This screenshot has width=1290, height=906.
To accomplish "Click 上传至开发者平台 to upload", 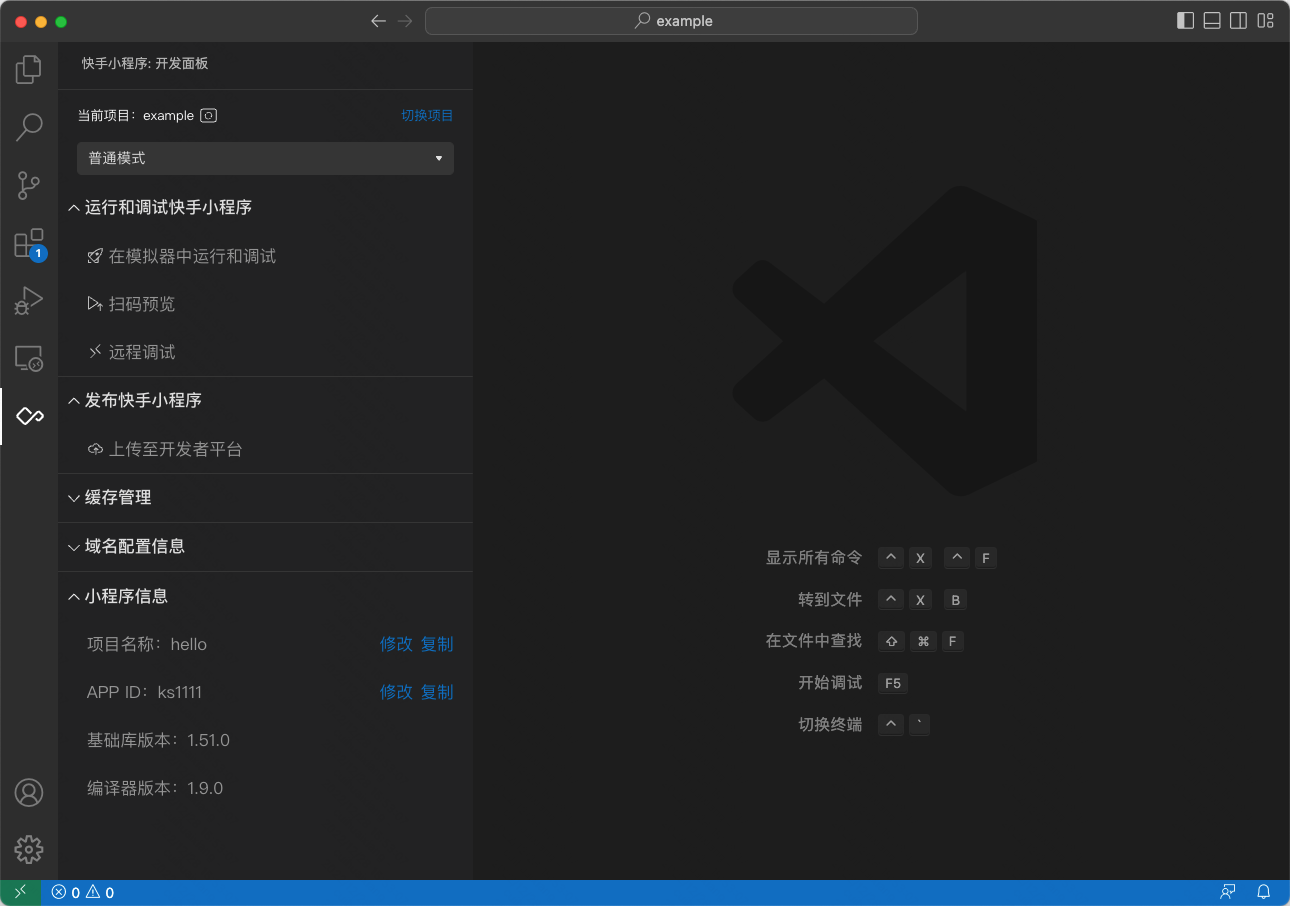I will [165, 449].
